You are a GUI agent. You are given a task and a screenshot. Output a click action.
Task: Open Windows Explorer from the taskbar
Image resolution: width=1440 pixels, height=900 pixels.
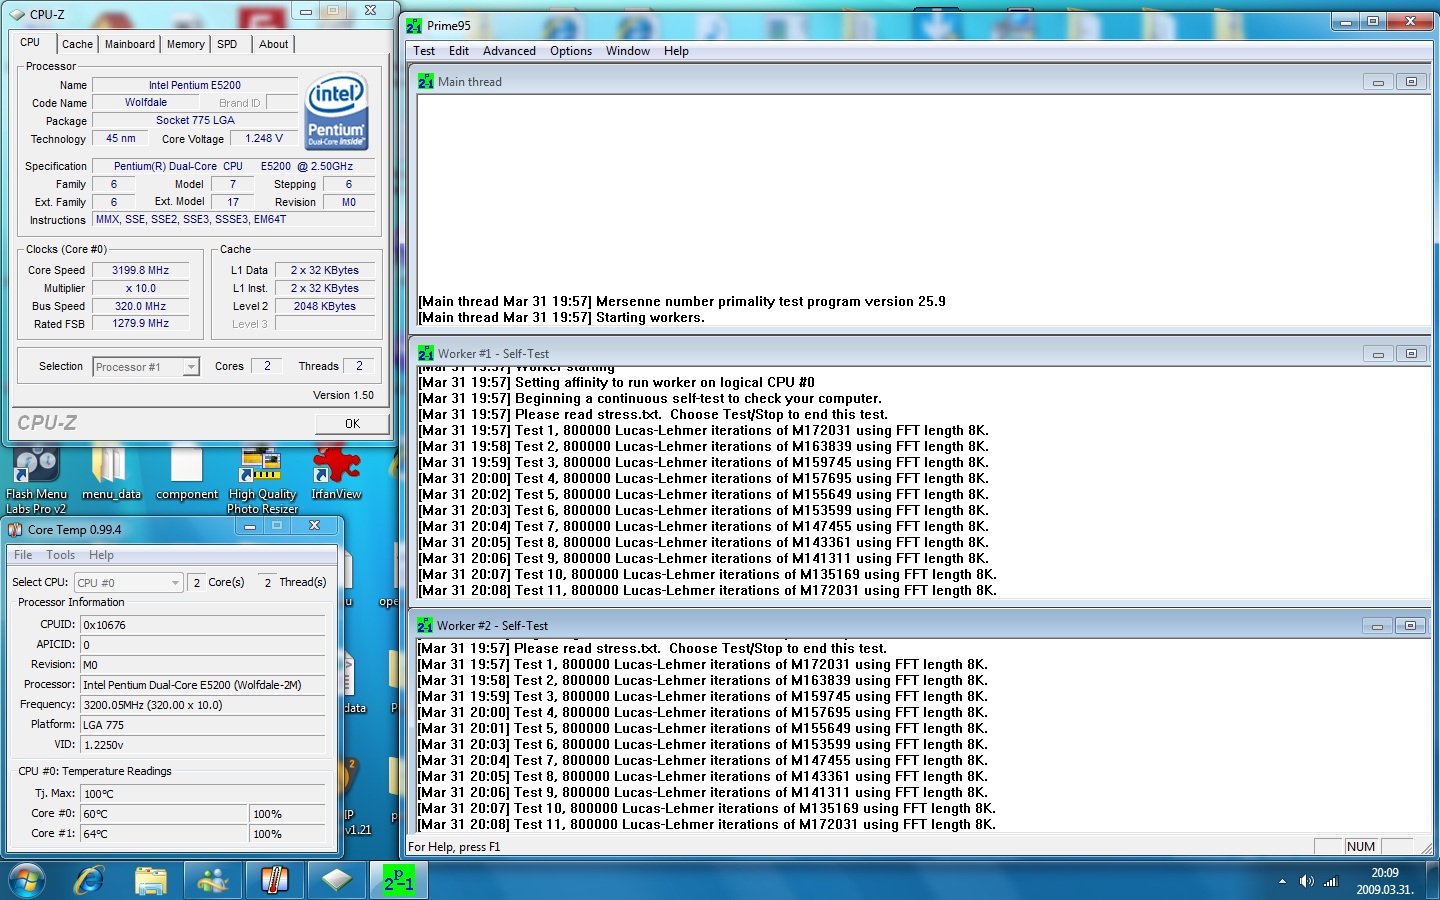[151, 880]
